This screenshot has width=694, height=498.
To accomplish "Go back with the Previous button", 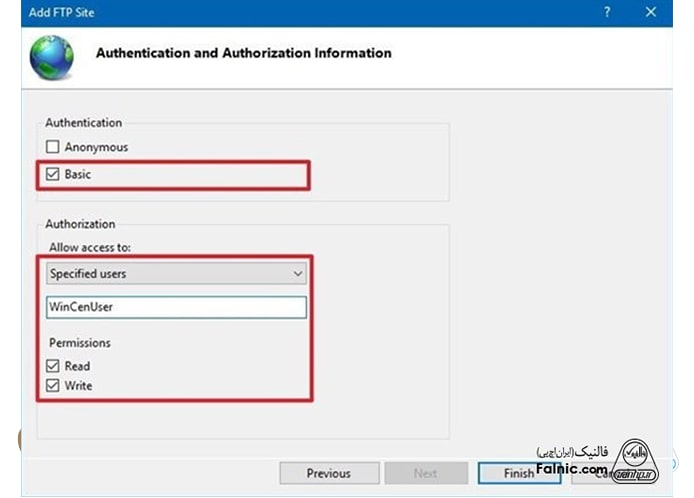I will pos(329,473).
